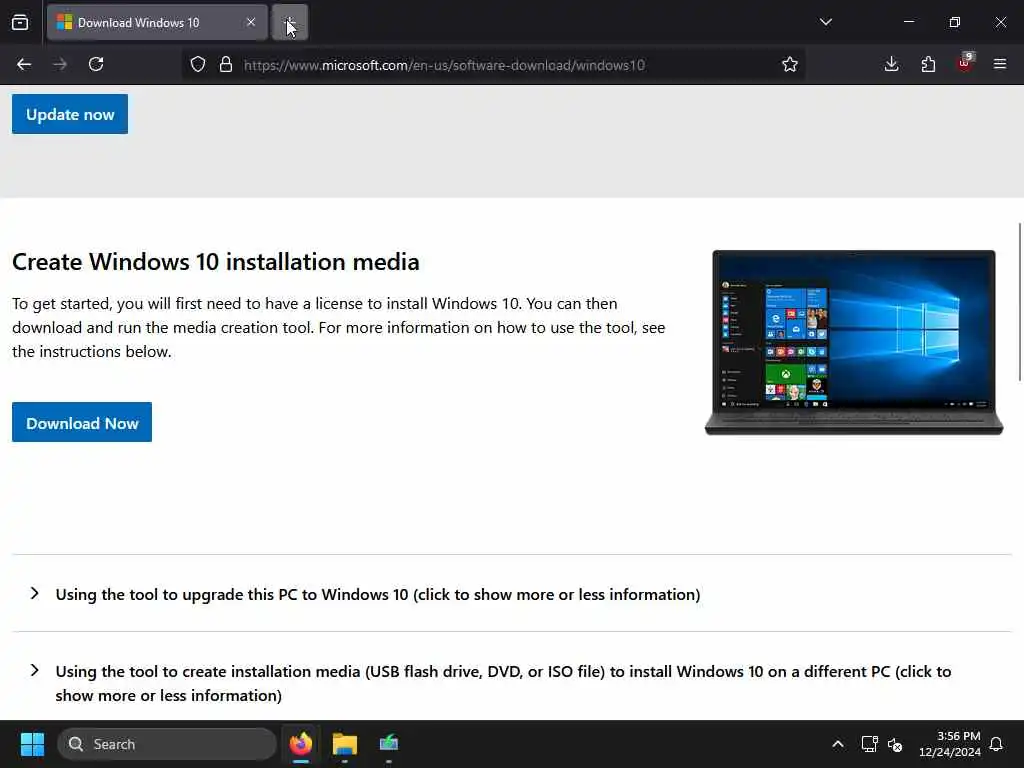1024x768 pixels.
Task: Minimize the Firefox window
Action: pyautogui.click(x=909, y=22)
